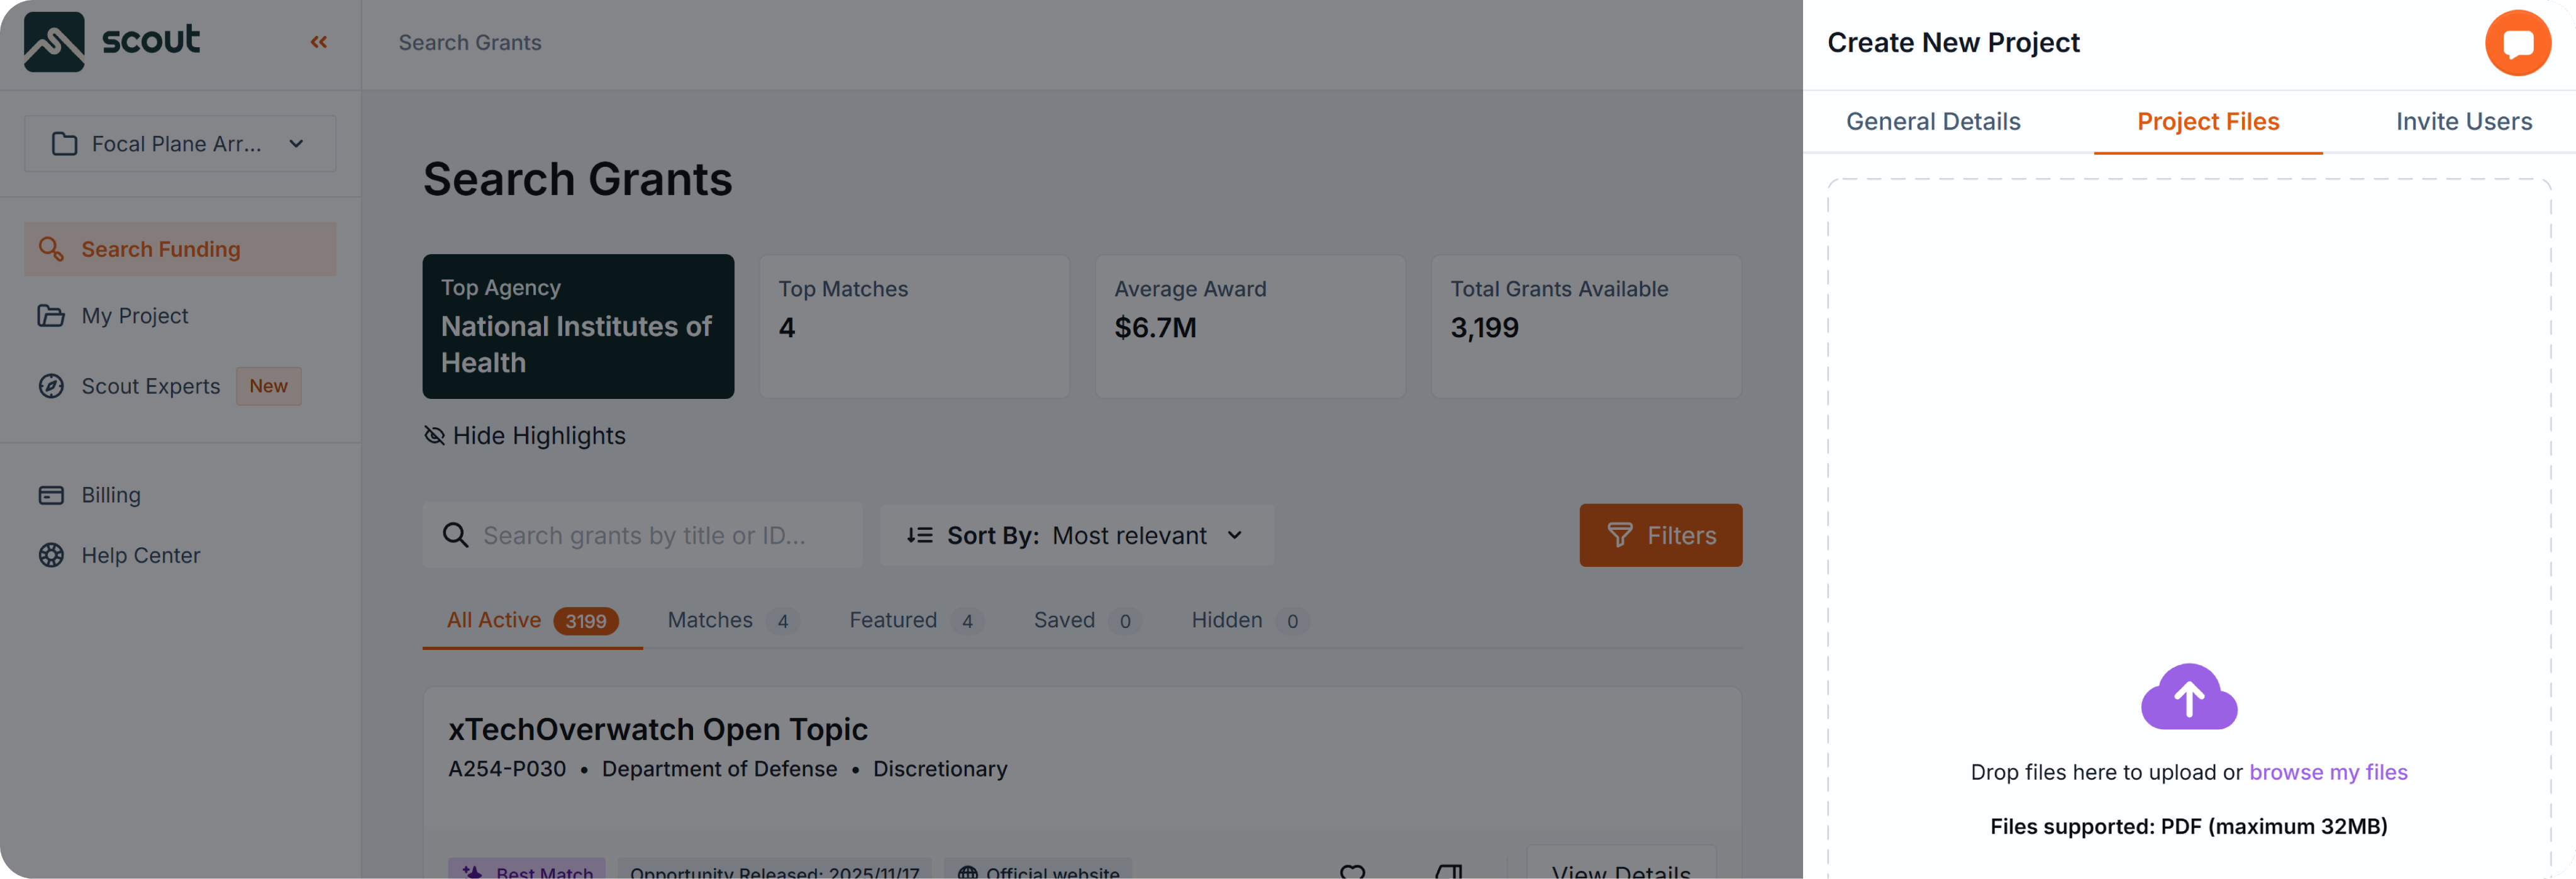Select the Top Agency highlight card
The height and width of the screenshot is (879, 2576).
[x=578, y=326]
